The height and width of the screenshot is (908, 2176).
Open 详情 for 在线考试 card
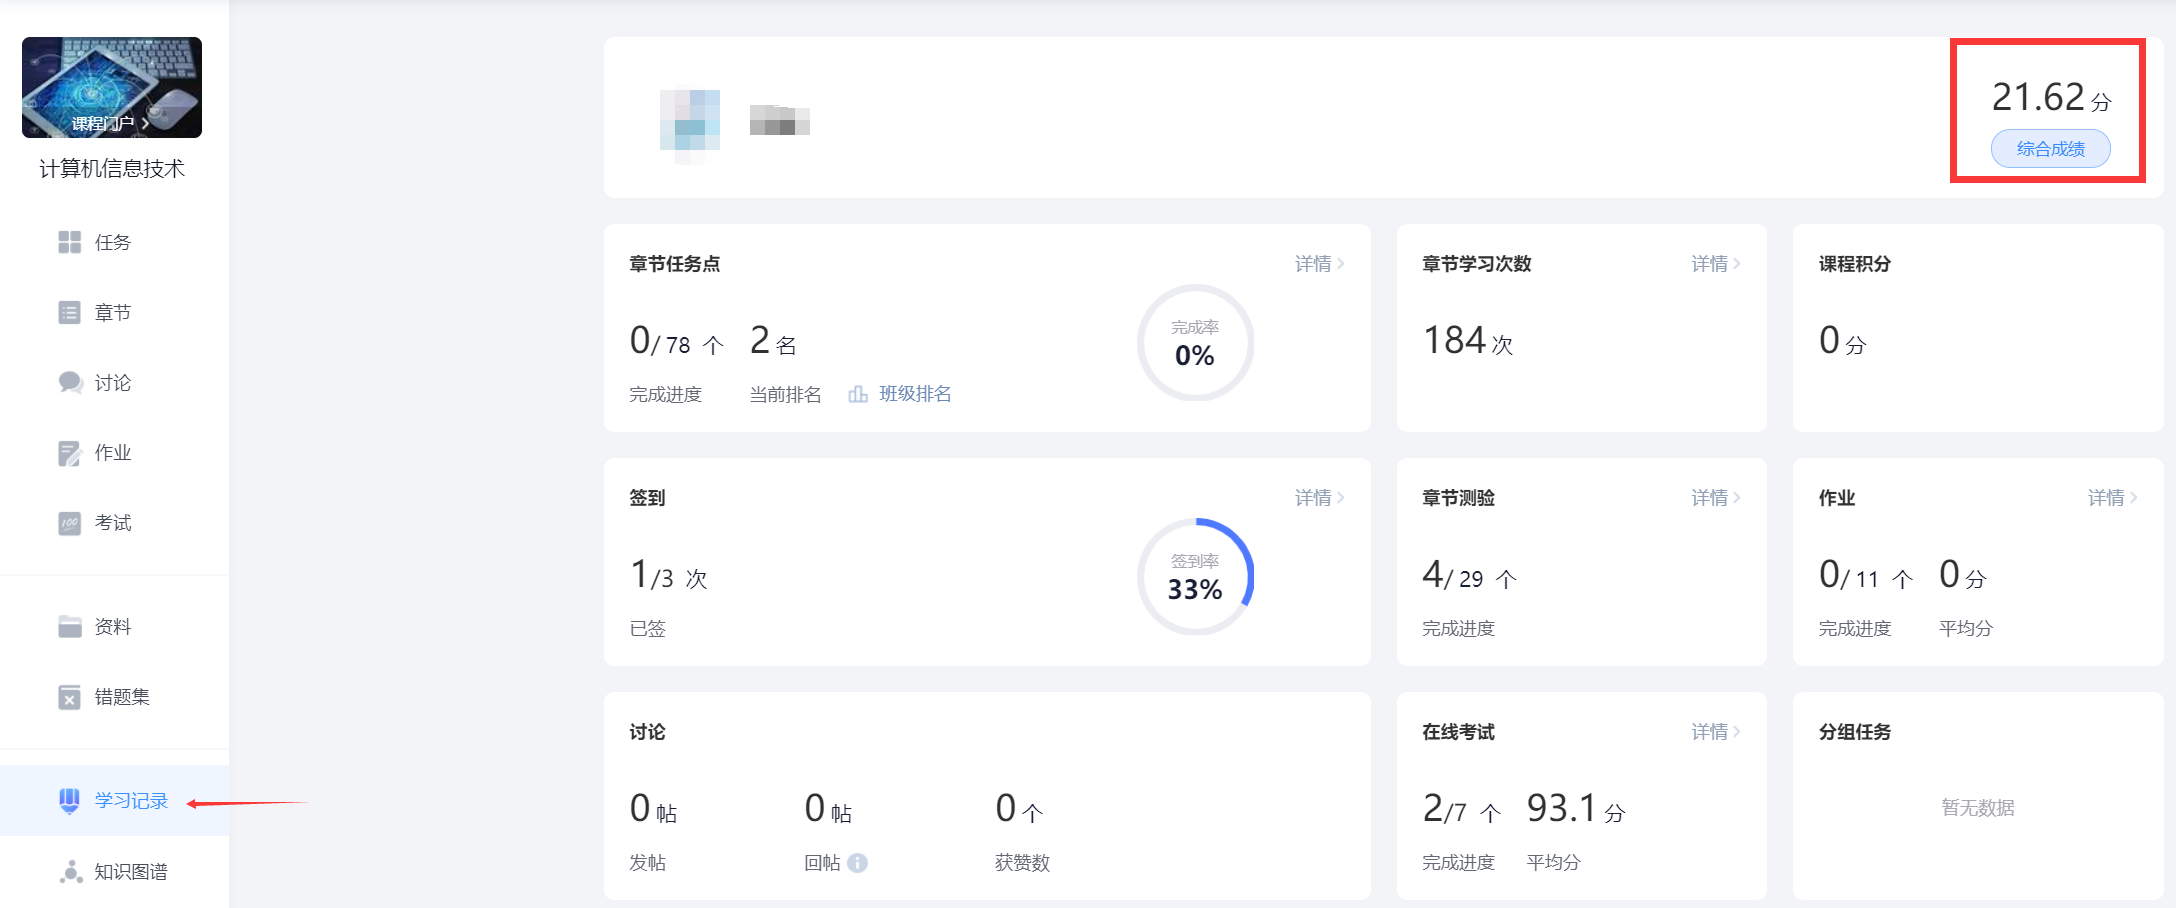[x=1715, y=732]
